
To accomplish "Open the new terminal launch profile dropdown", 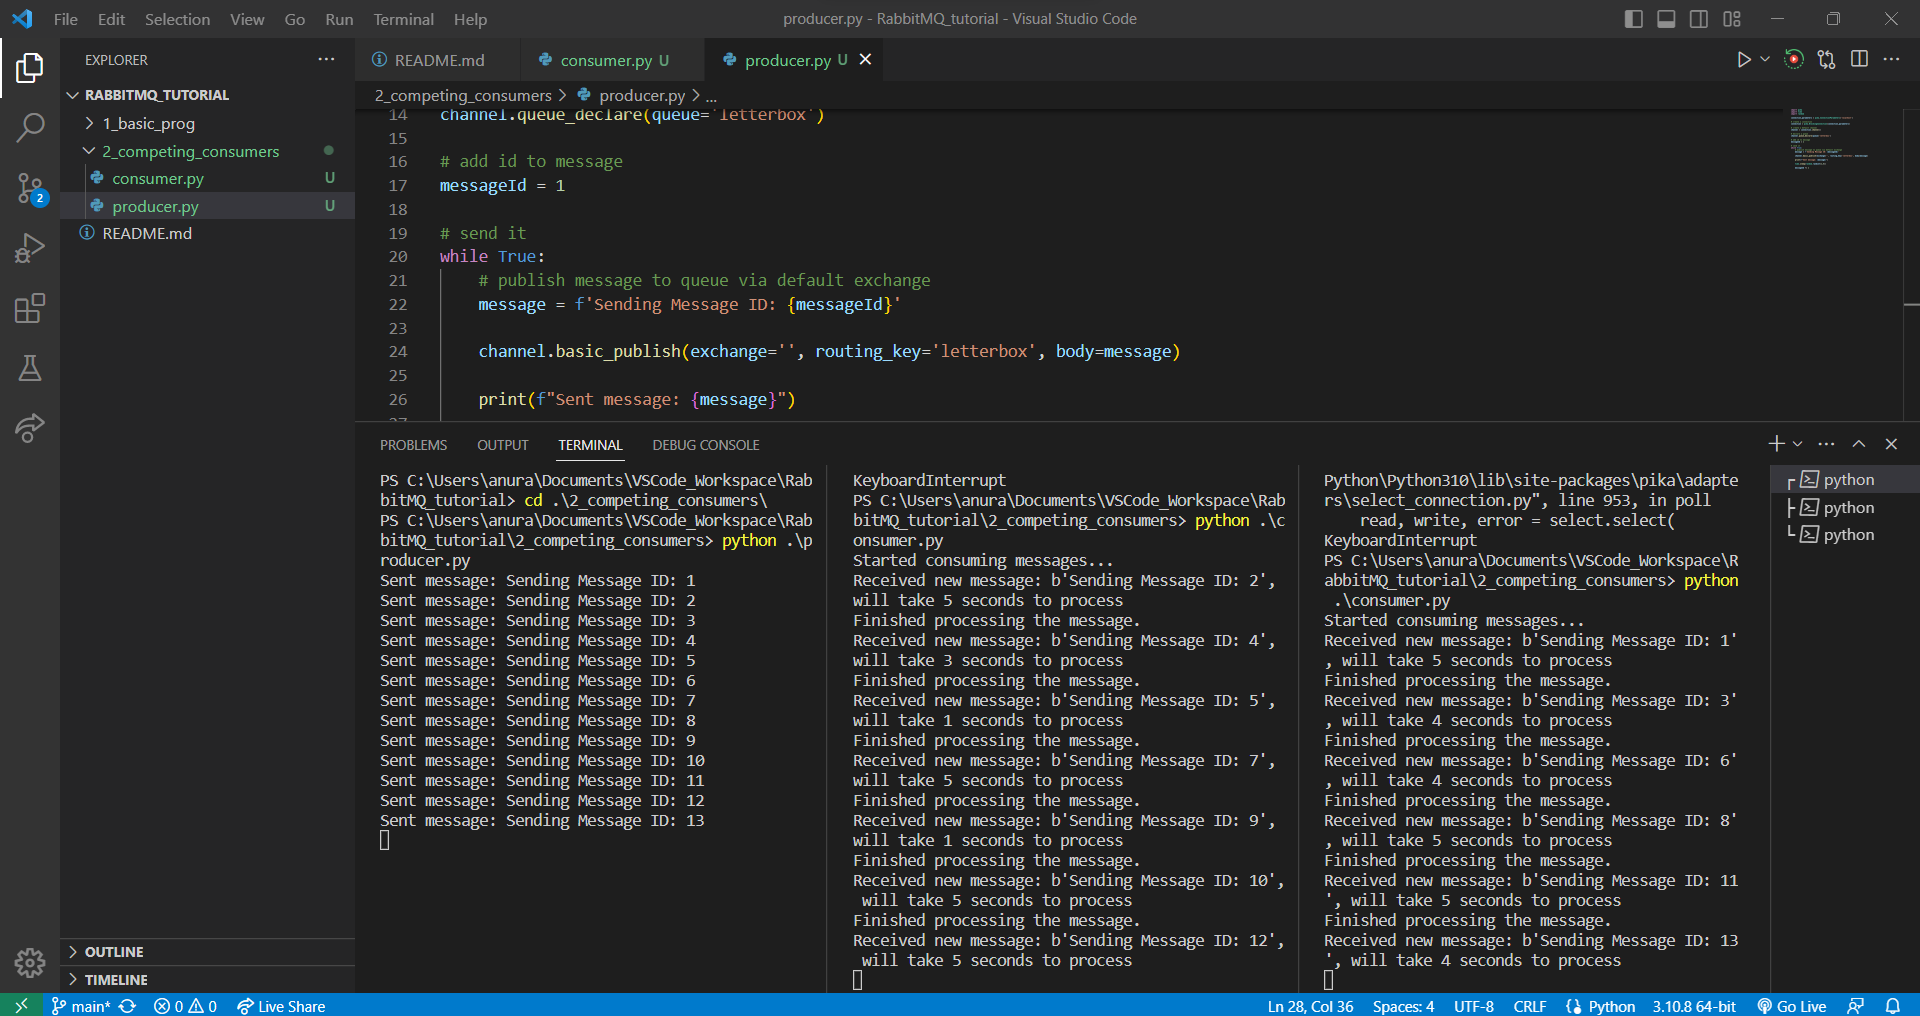I will (x=1798, y=444).
